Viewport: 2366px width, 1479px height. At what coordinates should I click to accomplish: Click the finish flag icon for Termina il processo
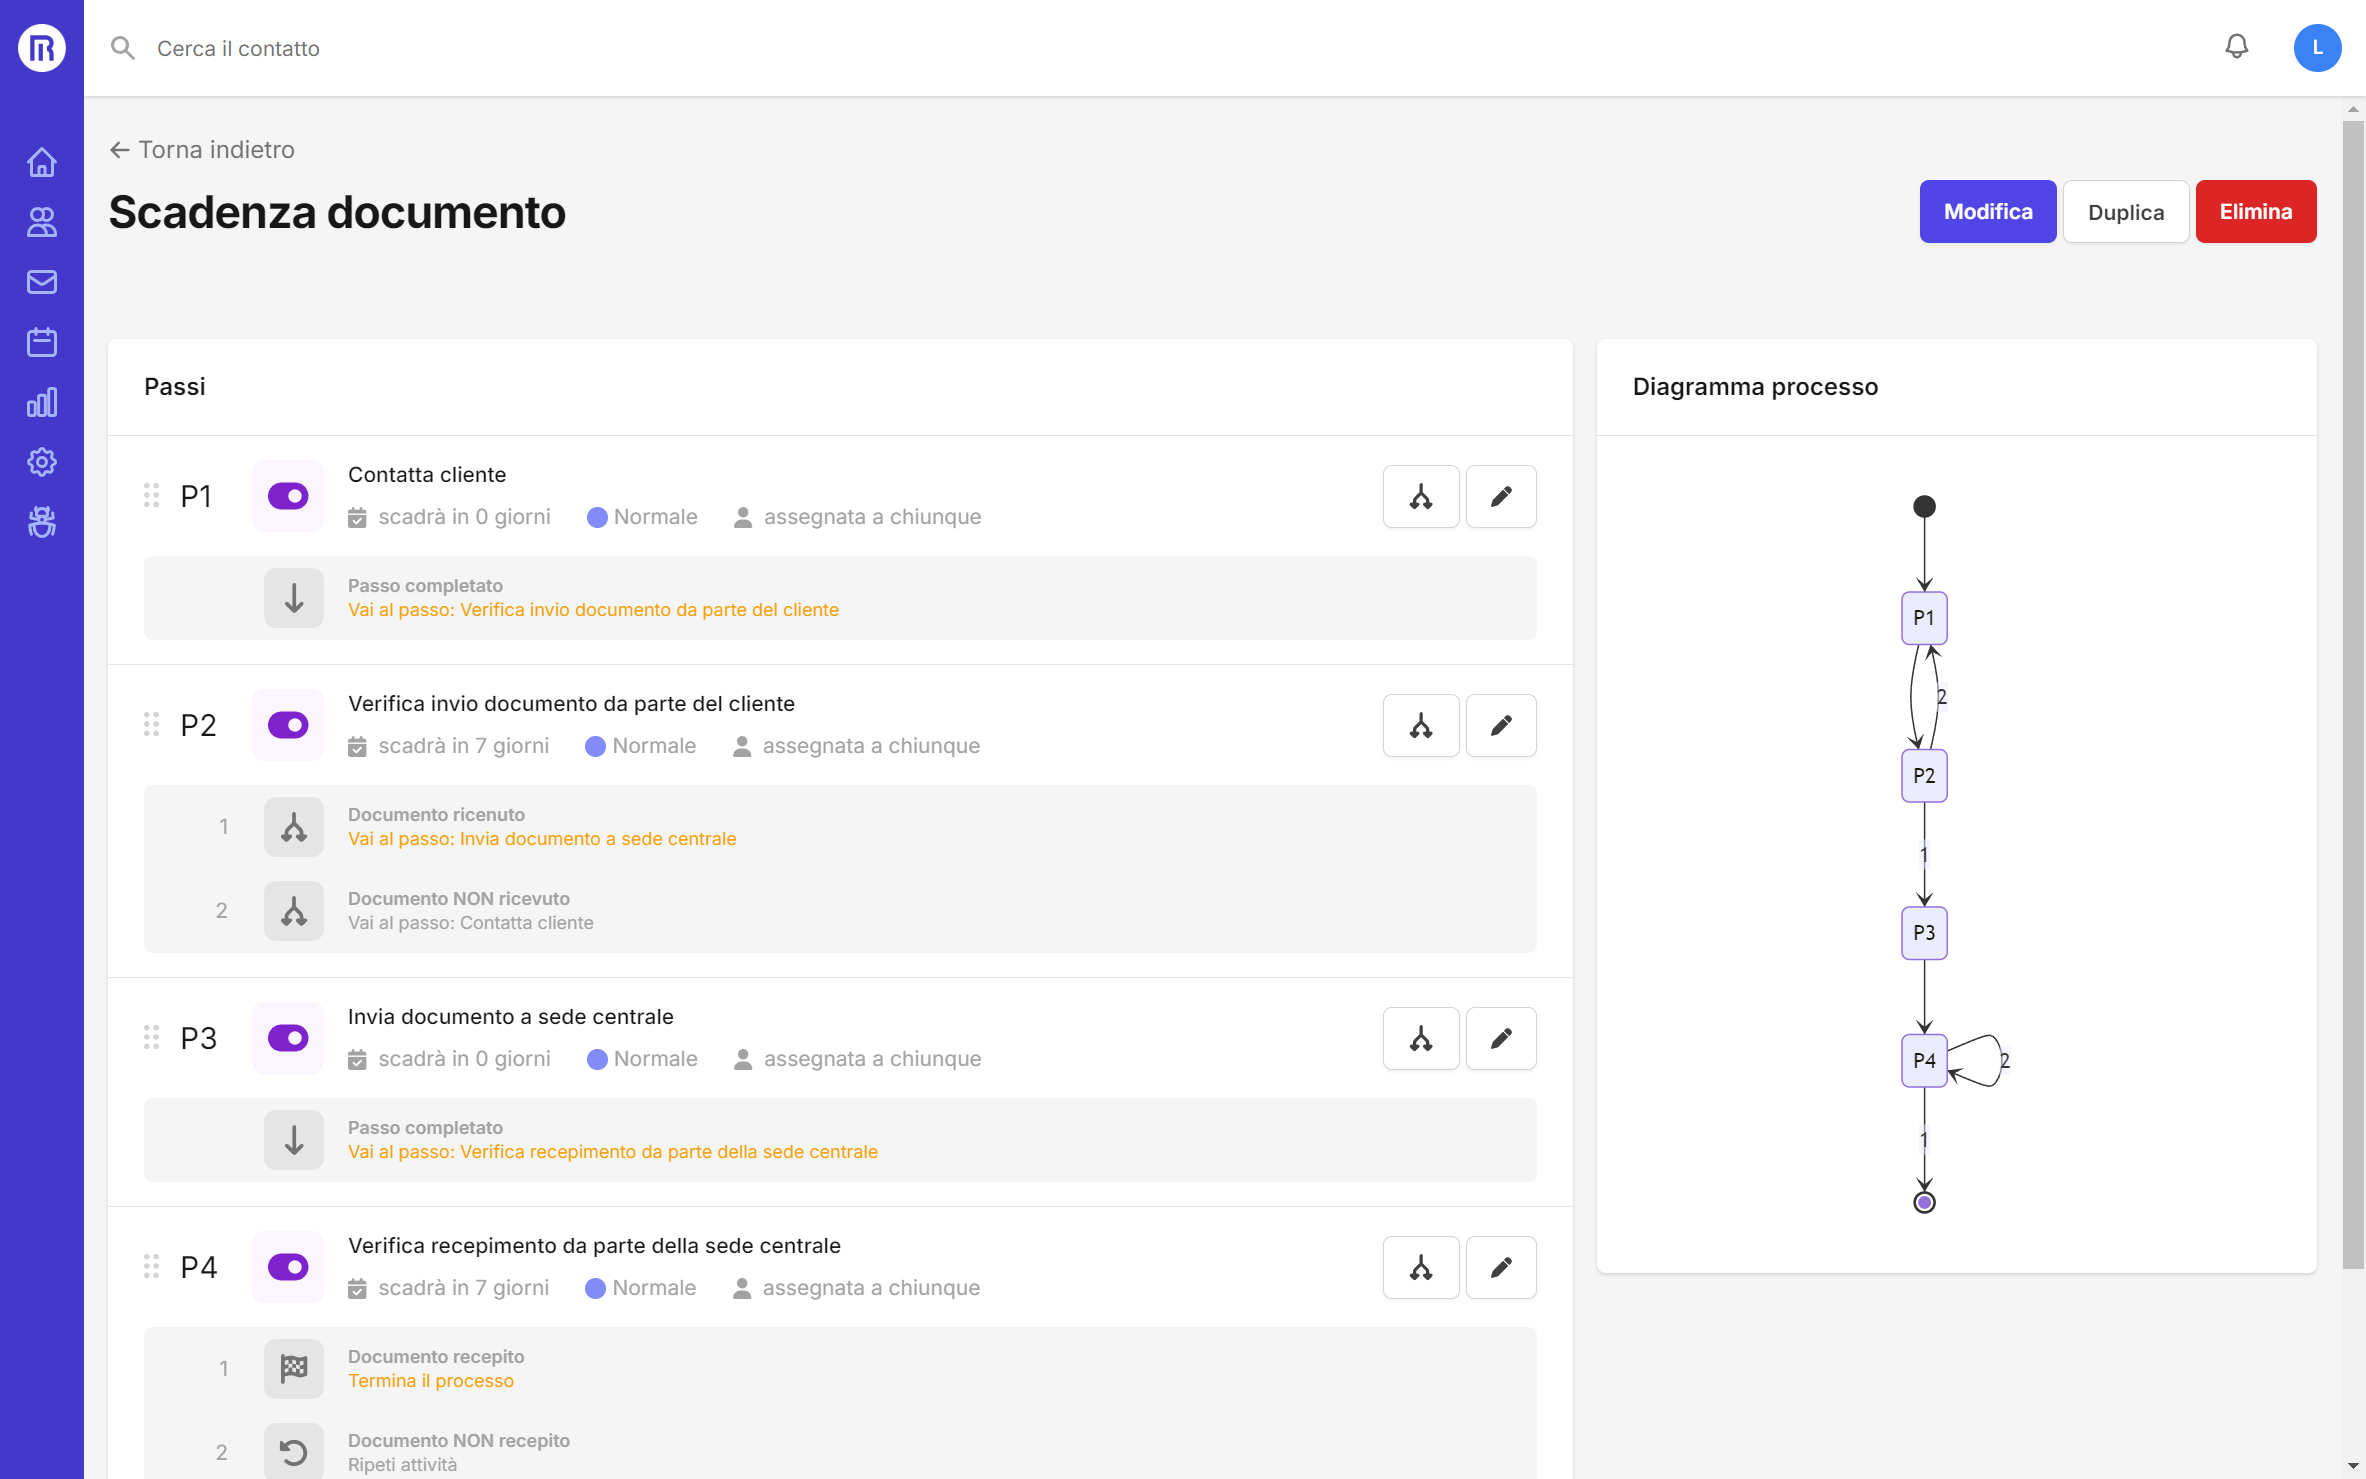click(293, 1368)
